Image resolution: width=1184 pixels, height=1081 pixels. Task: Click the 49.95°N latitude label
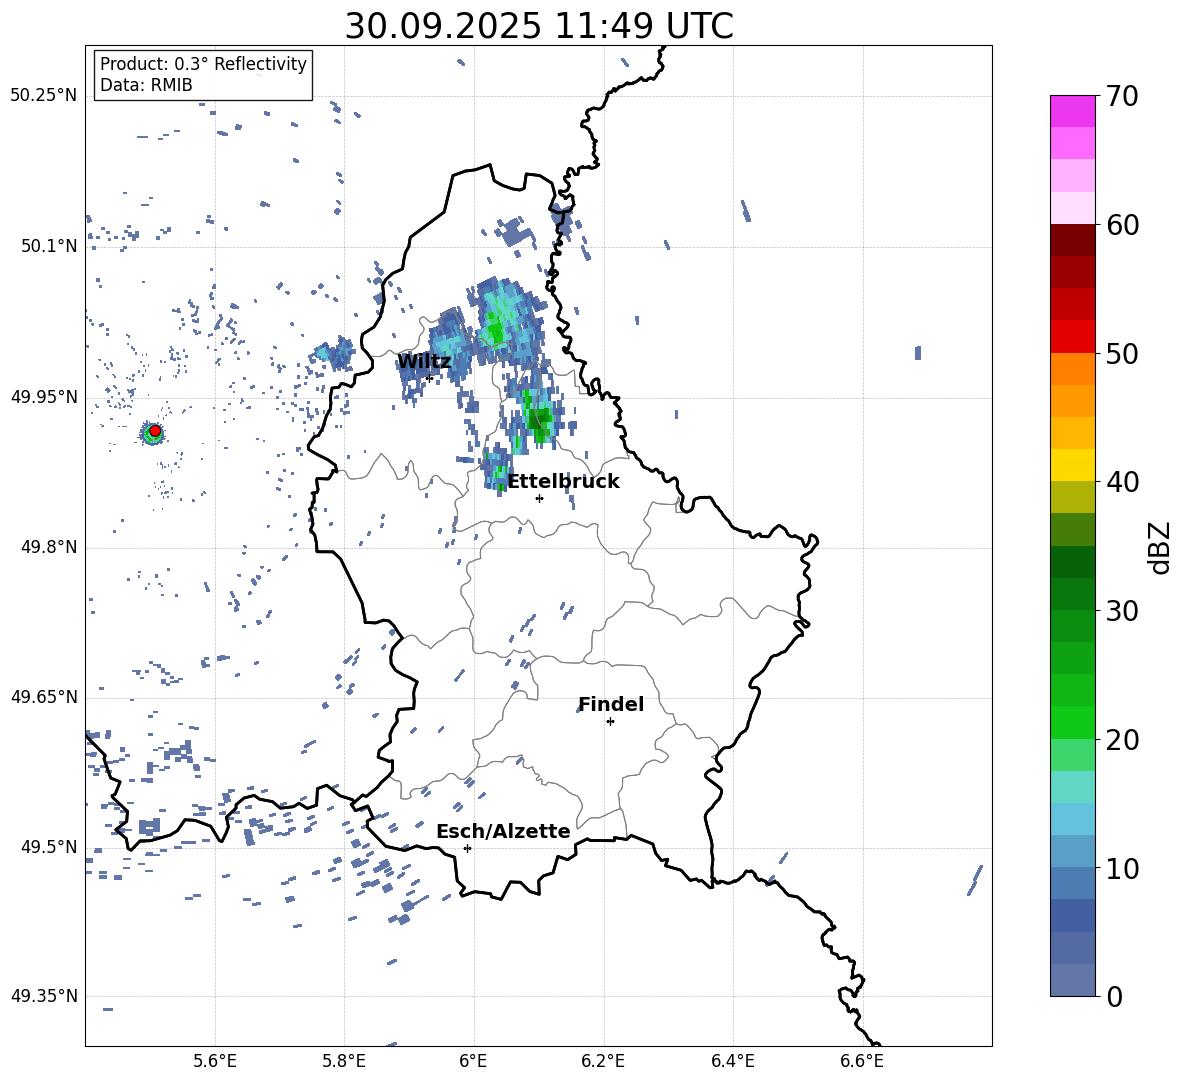coord(44,397)
